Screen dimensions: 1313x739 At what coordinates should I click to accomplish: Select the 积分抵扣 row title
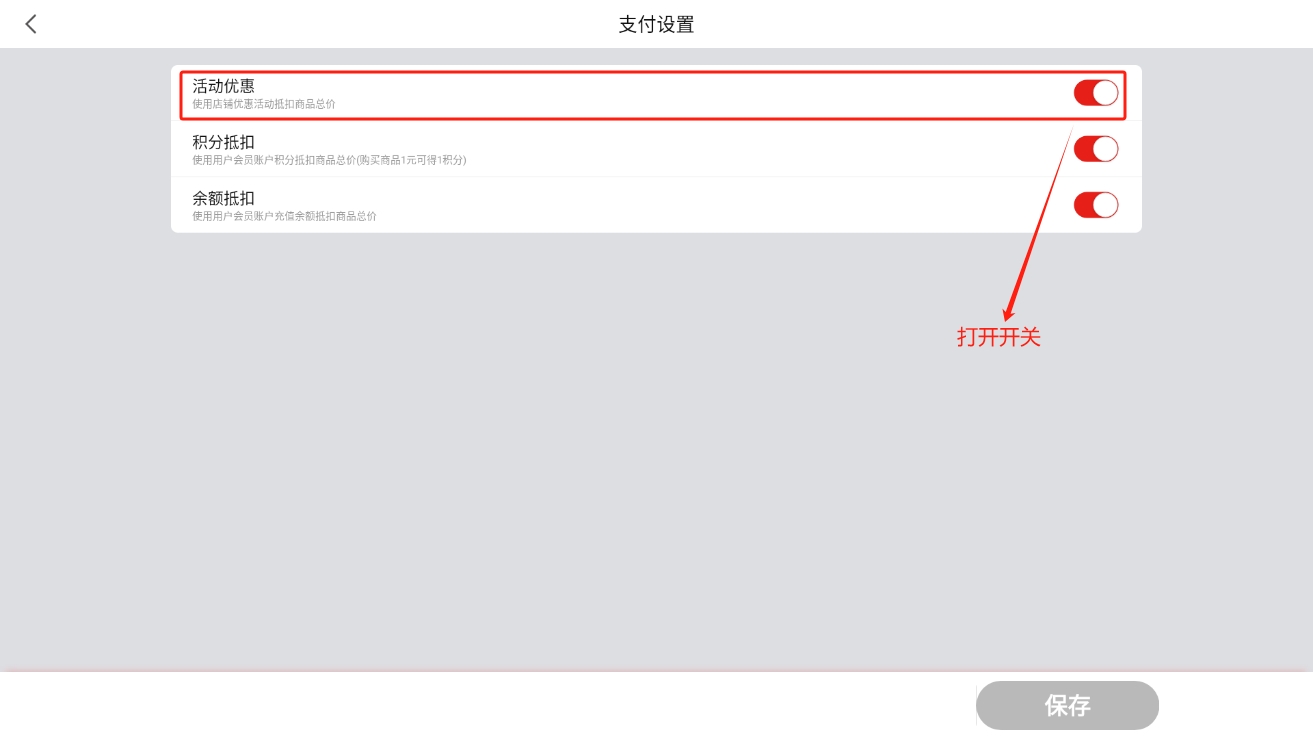coord(223,142)
